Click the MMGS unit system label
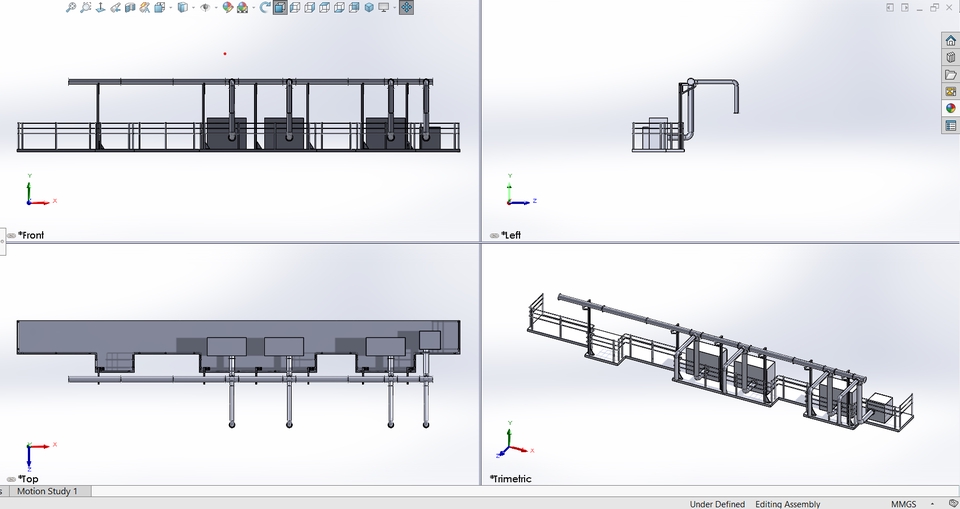The image size is (960, 509). [904, 504]
